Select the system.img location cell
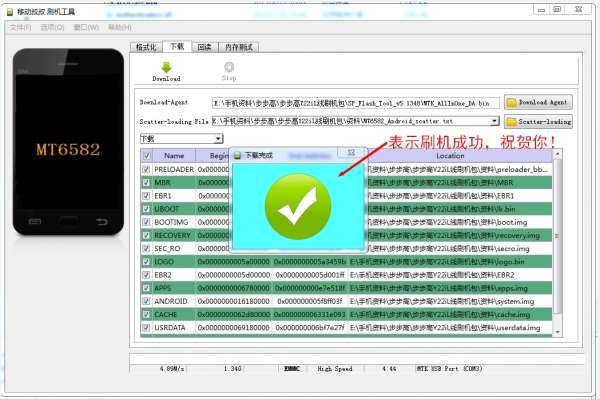 click(x=450, y=301)
